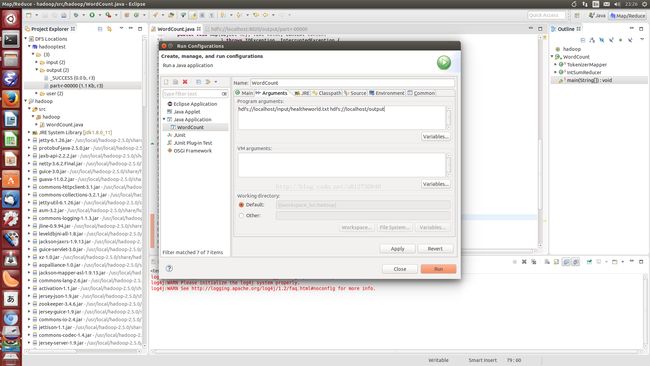
Task: Select the Default working directory radio
Action: [241, 205]
